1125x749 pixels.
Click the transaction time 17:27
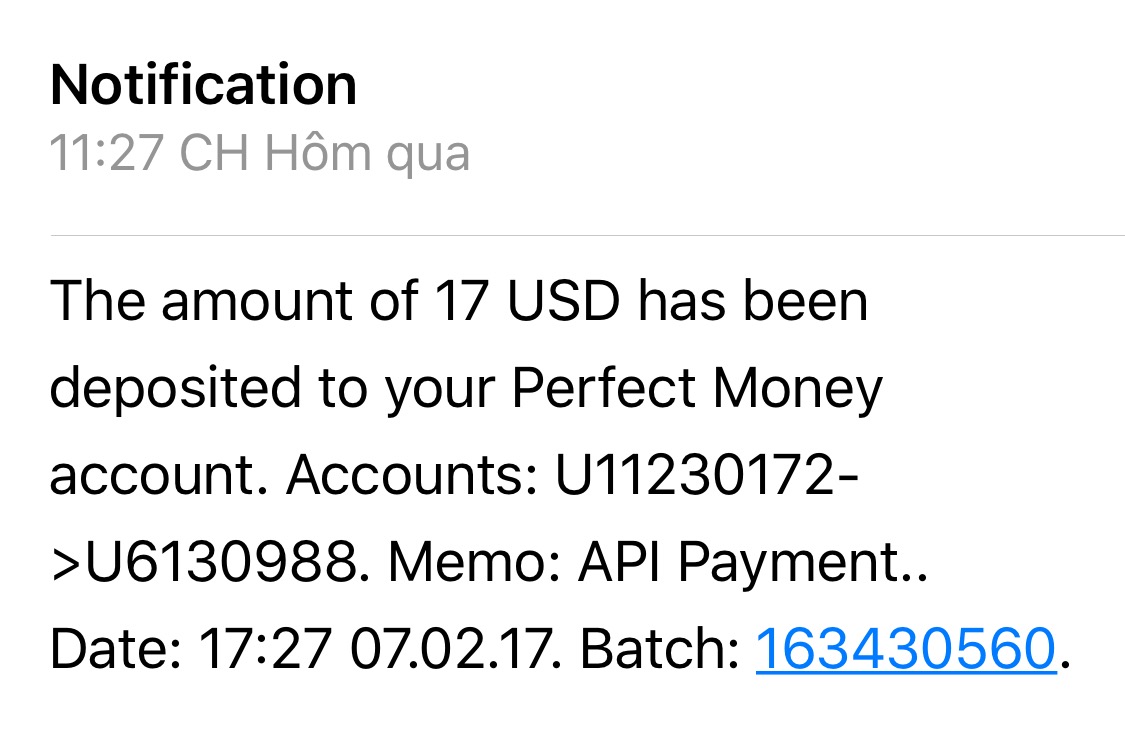tap(264, 650)
